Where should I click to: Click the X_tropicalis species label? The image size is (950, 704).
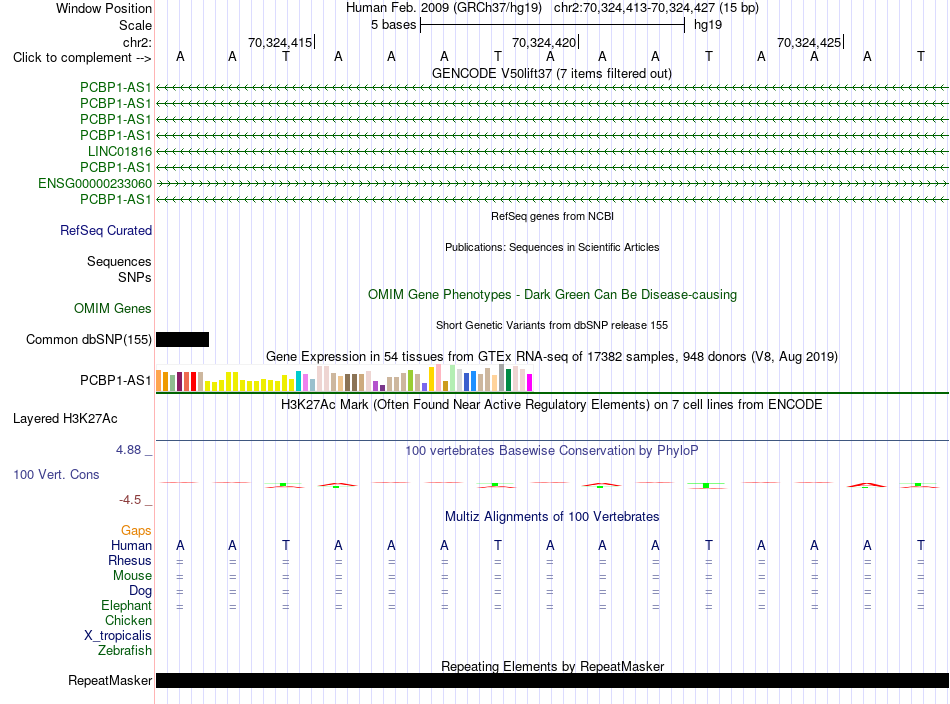[118, 636]
